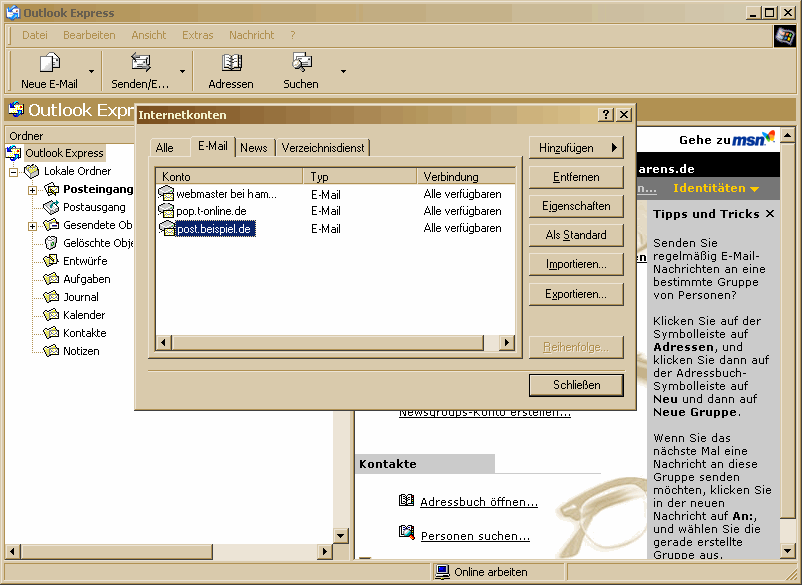Click the Neue E-Mail toolbar icon
The image size is (802, 585).
click(x=50, y=63)
